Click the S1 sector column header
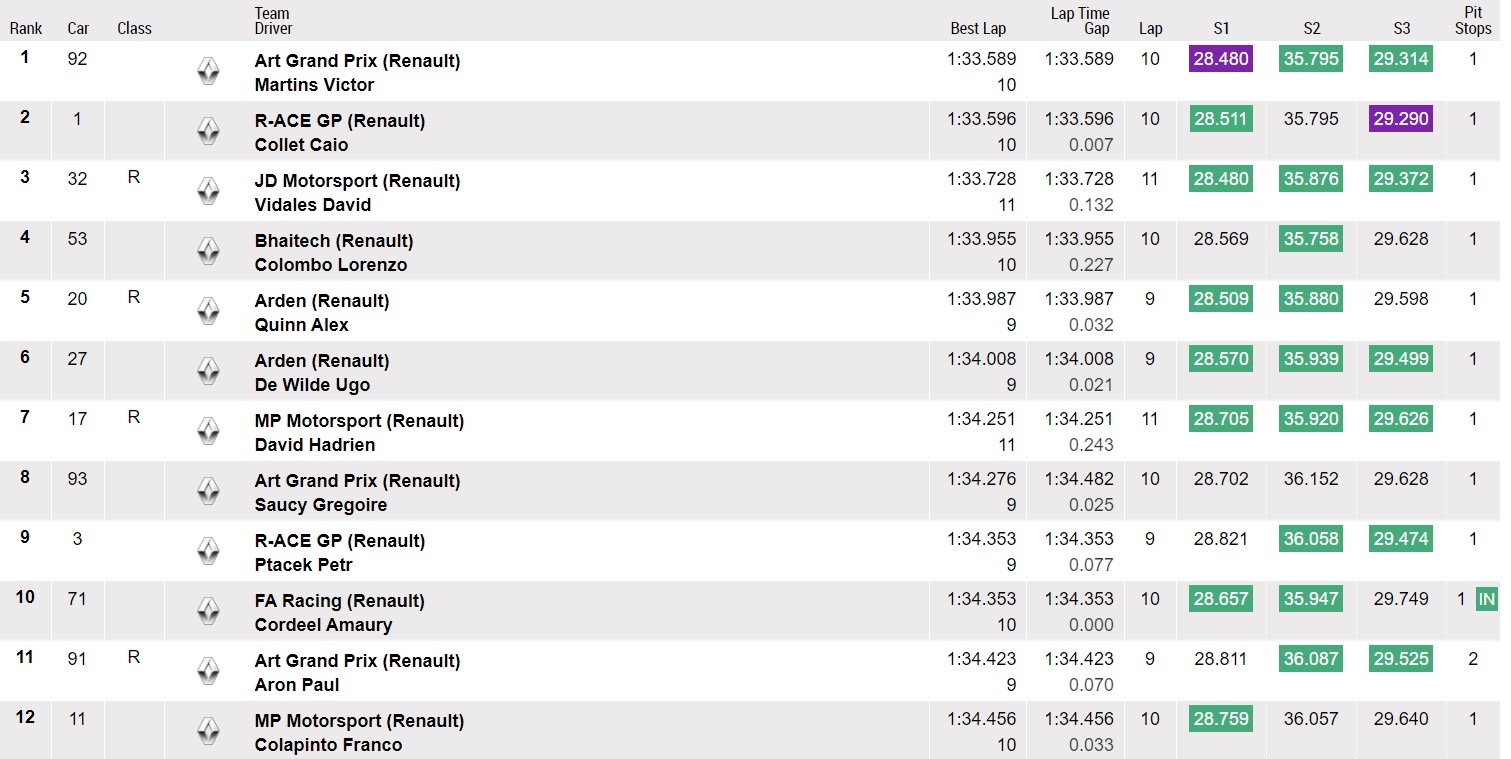The image size is (1511, 759). [x=1221, y=28]
